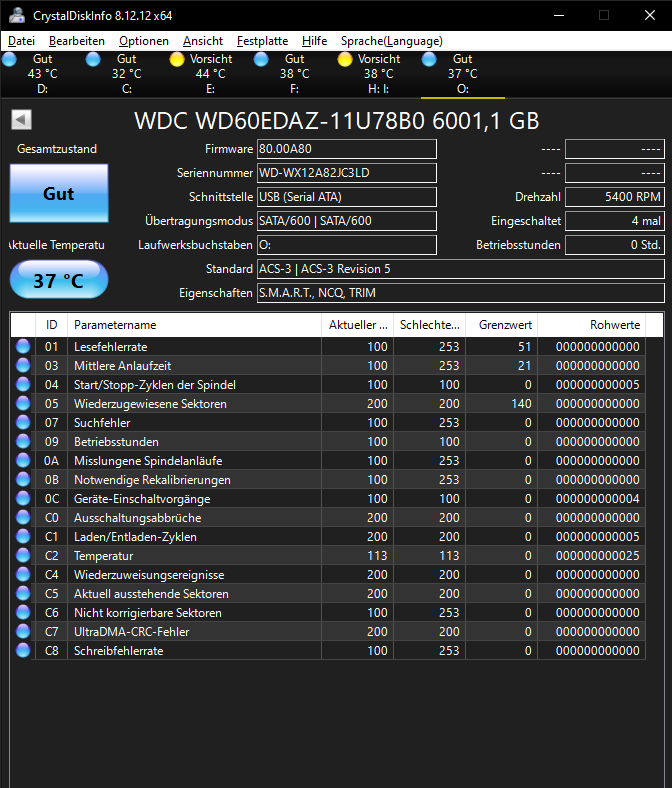Viewport: 672px width, 788px height.
Task: Click the Drehzahl field 5400 RPM
Action: coord(615,197)
